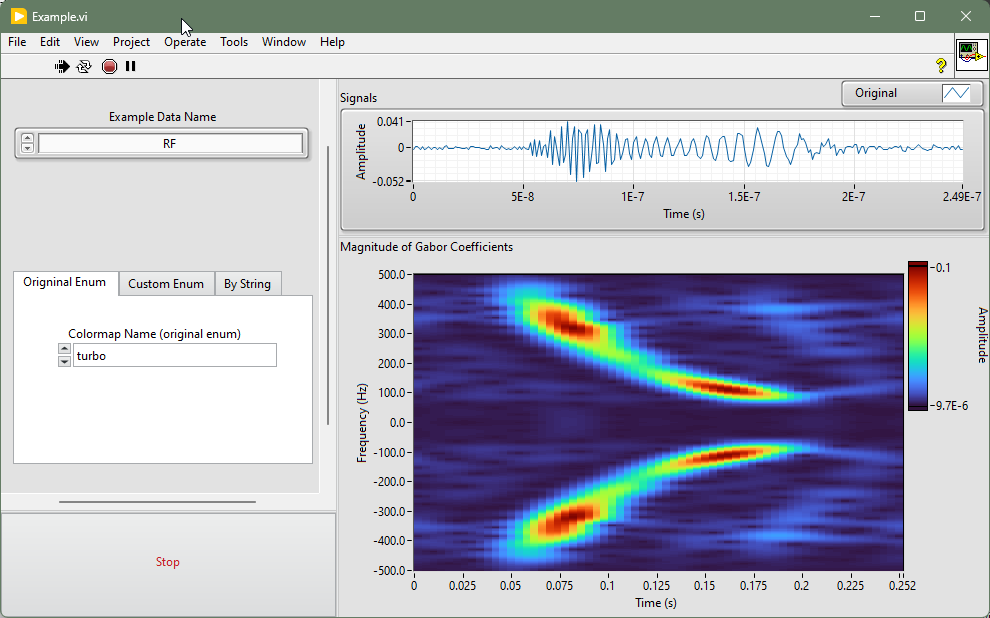Open the Tools menu
The height and width of the screenshot is (618, 990).
click(234, 42)
